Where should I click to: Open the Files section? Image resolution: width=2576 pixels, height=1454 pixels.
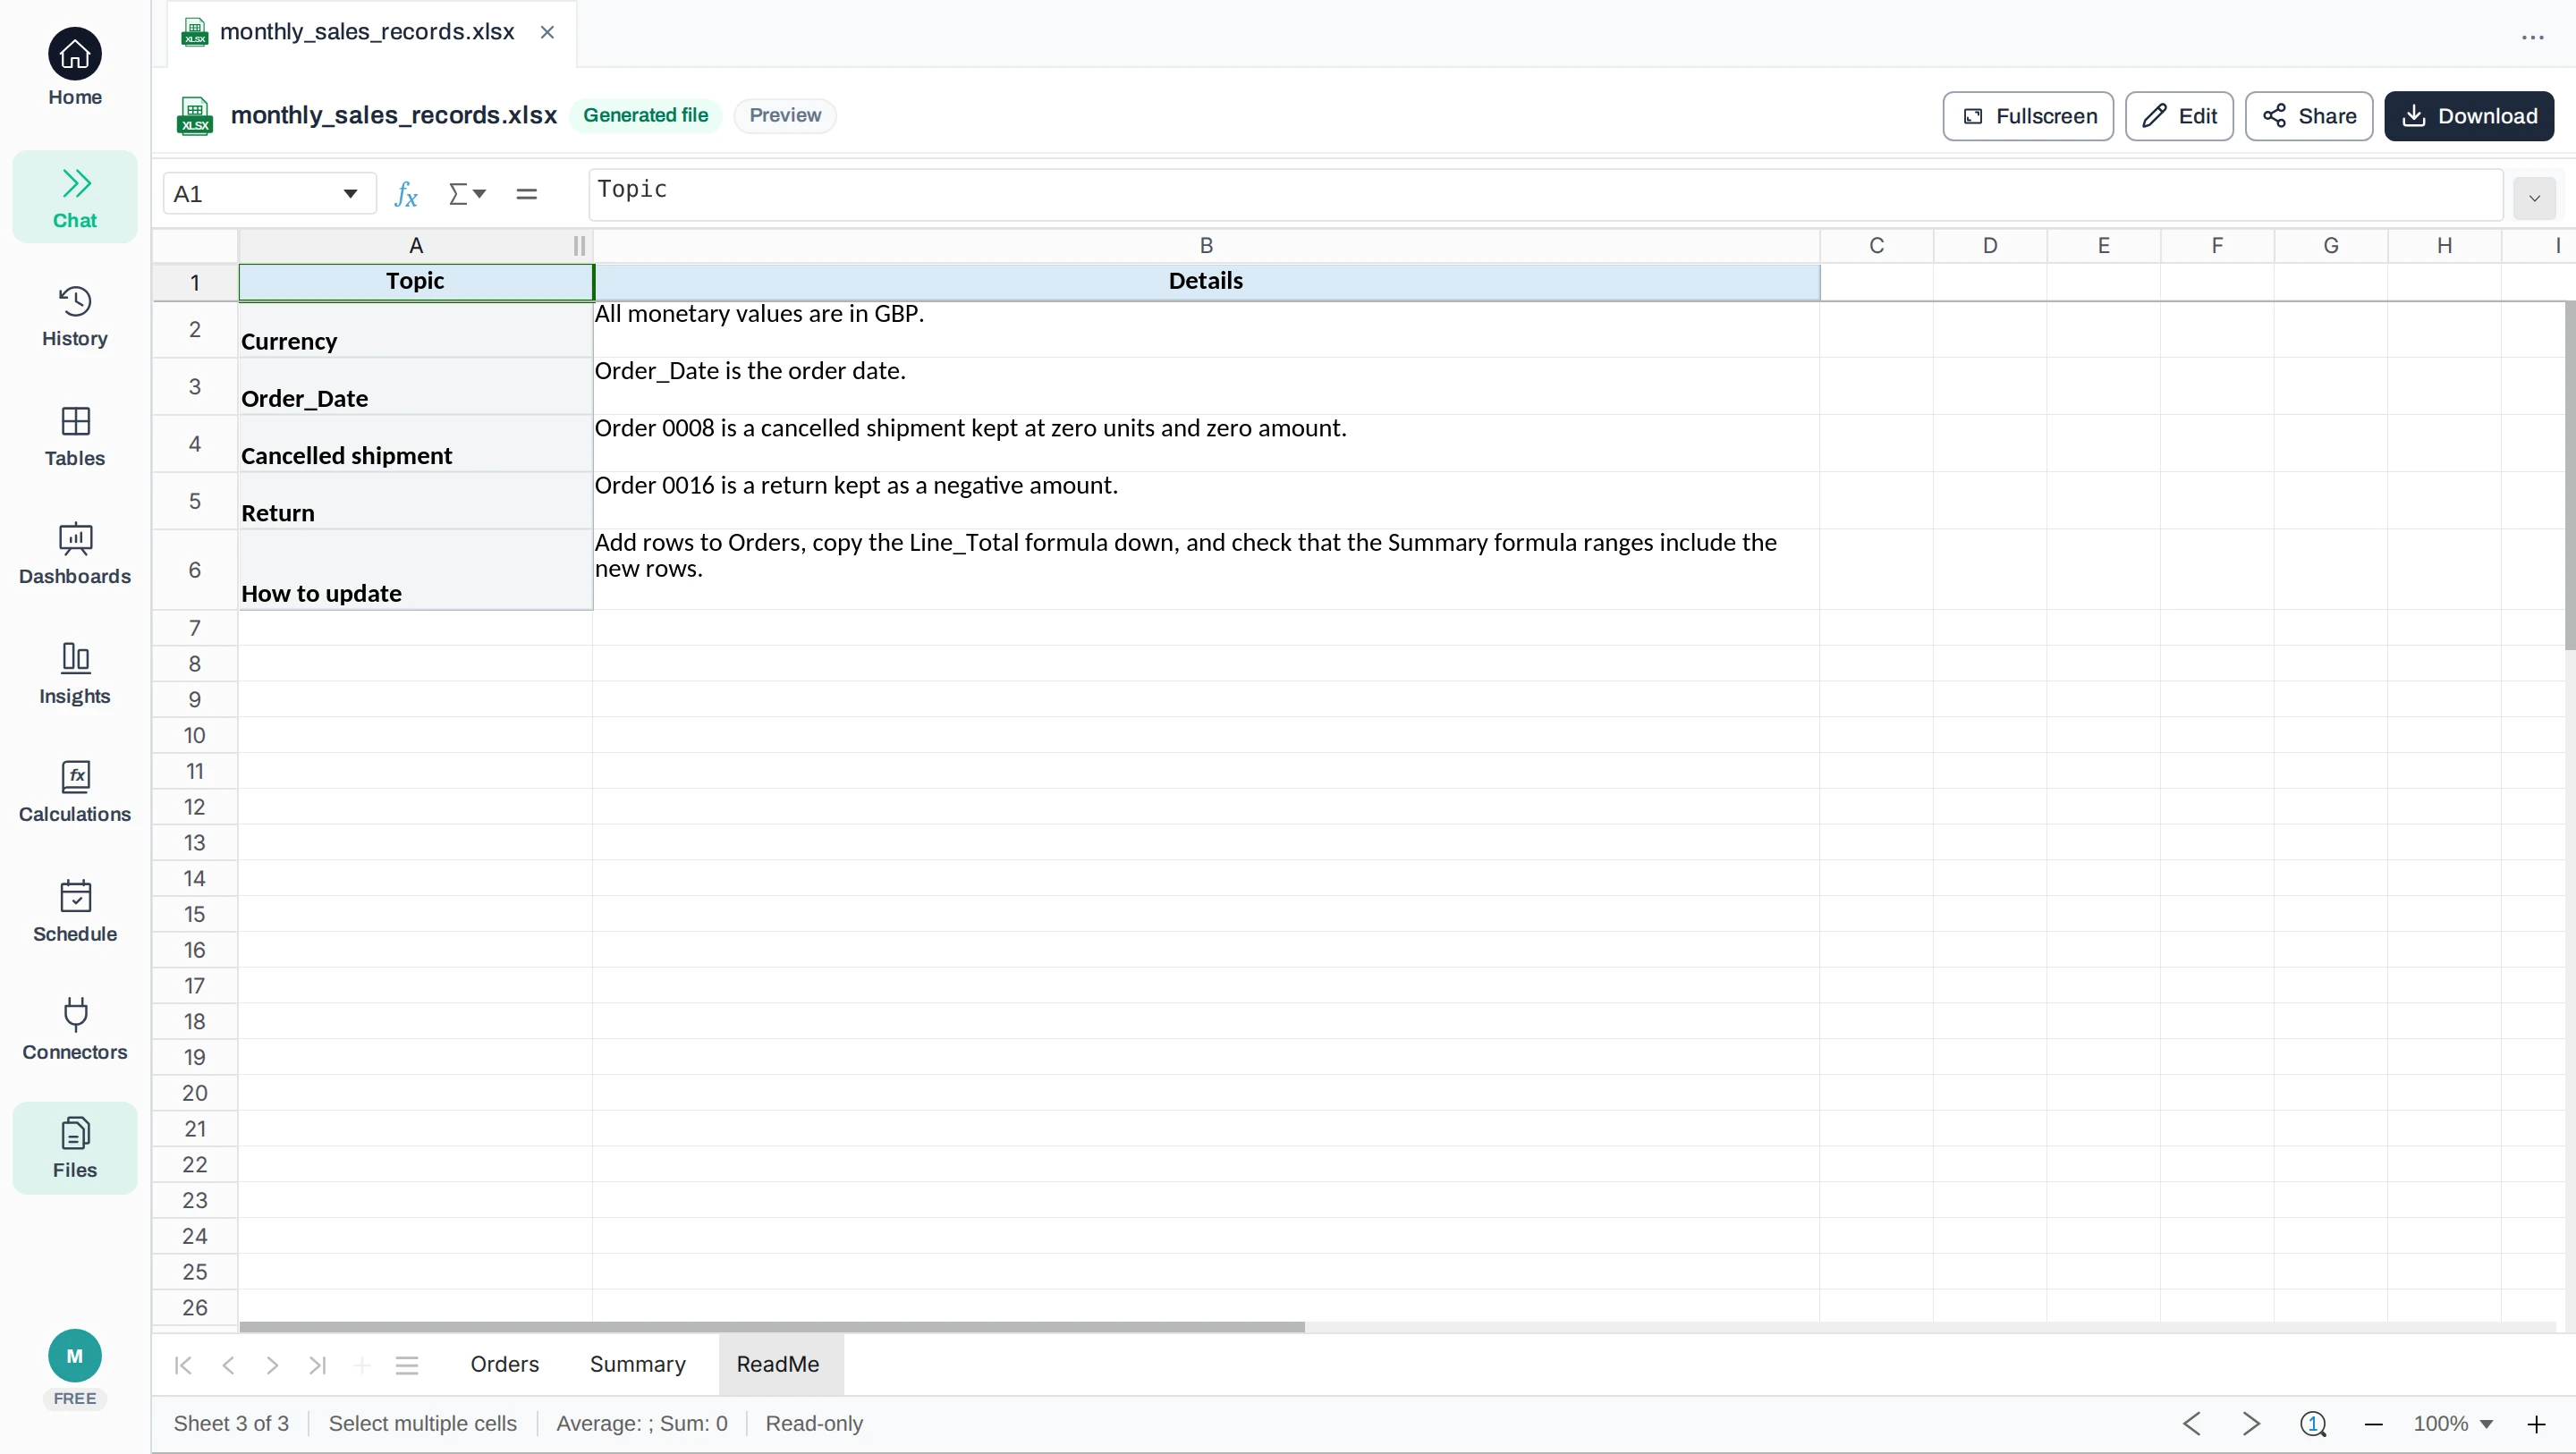75,1148
